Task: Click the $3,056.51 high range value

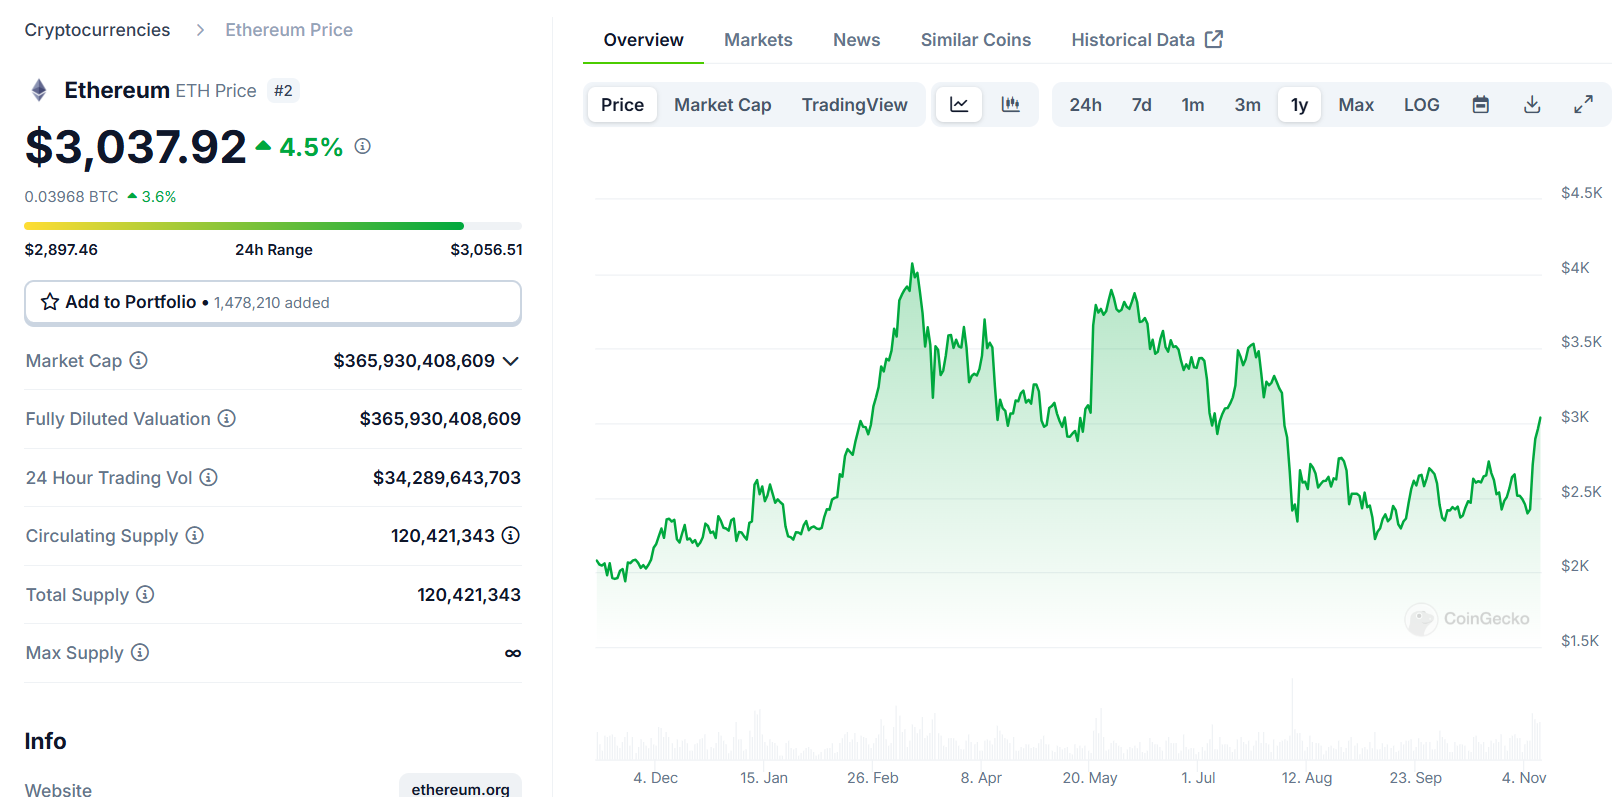Action: 486,250
